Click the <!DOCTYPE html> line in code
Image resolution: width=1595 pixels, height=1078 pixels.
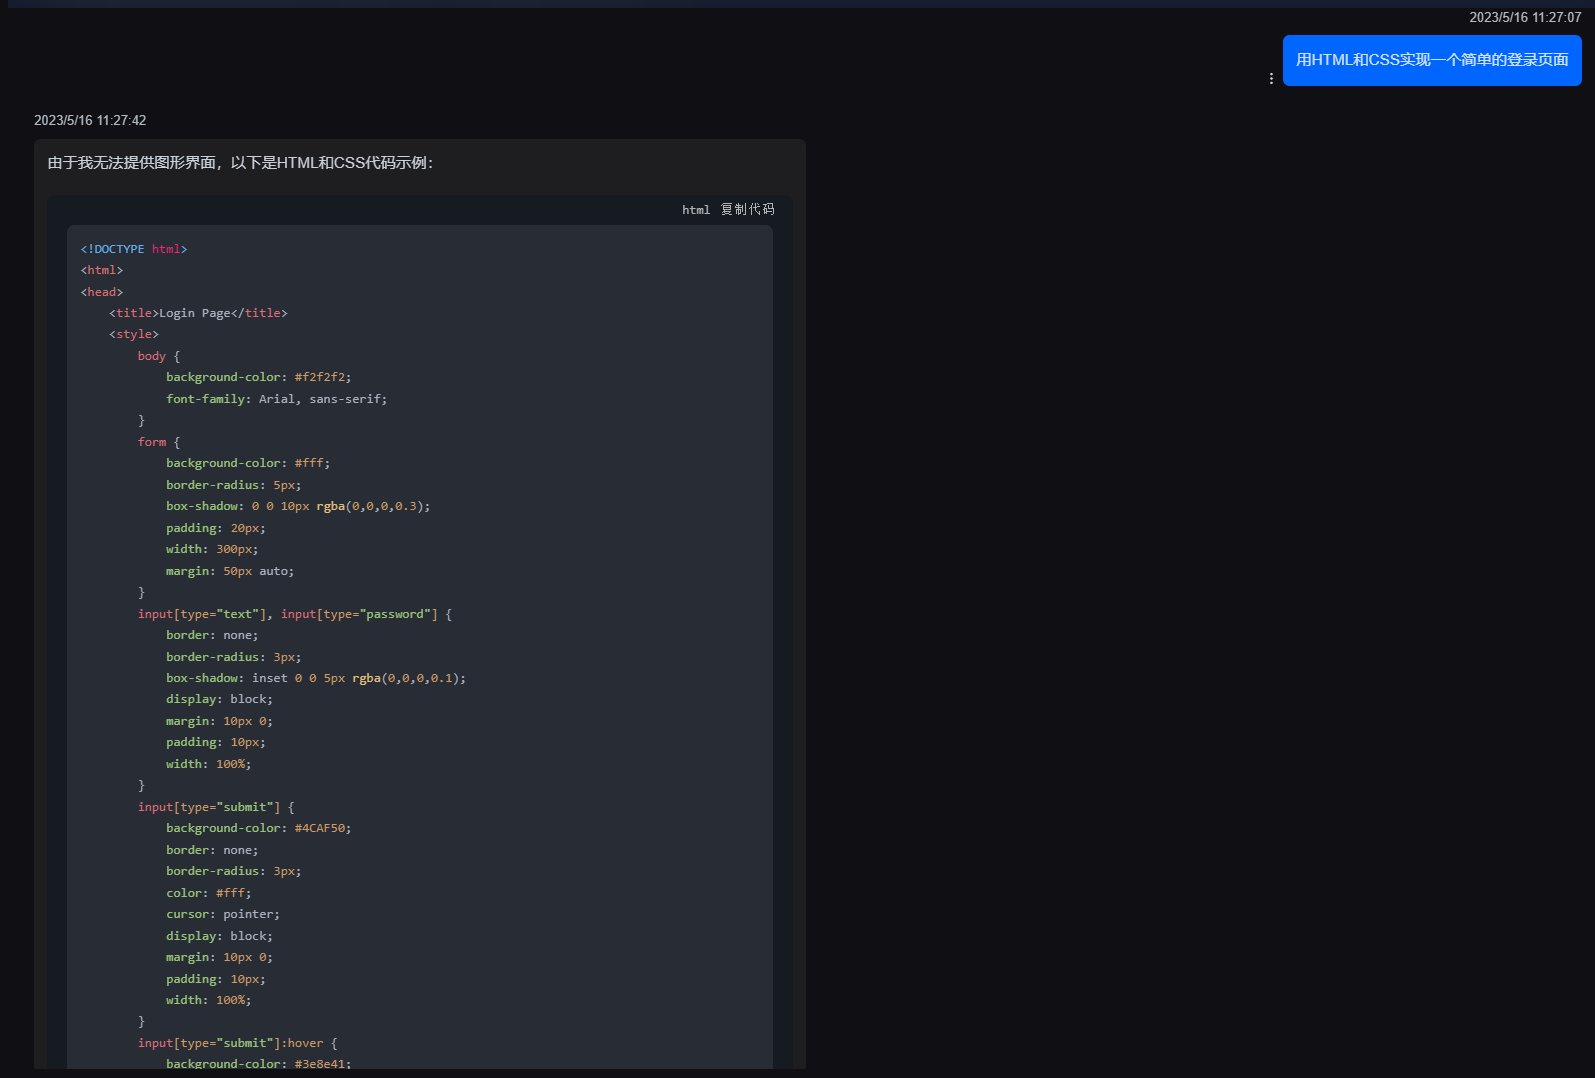[134, 249]
